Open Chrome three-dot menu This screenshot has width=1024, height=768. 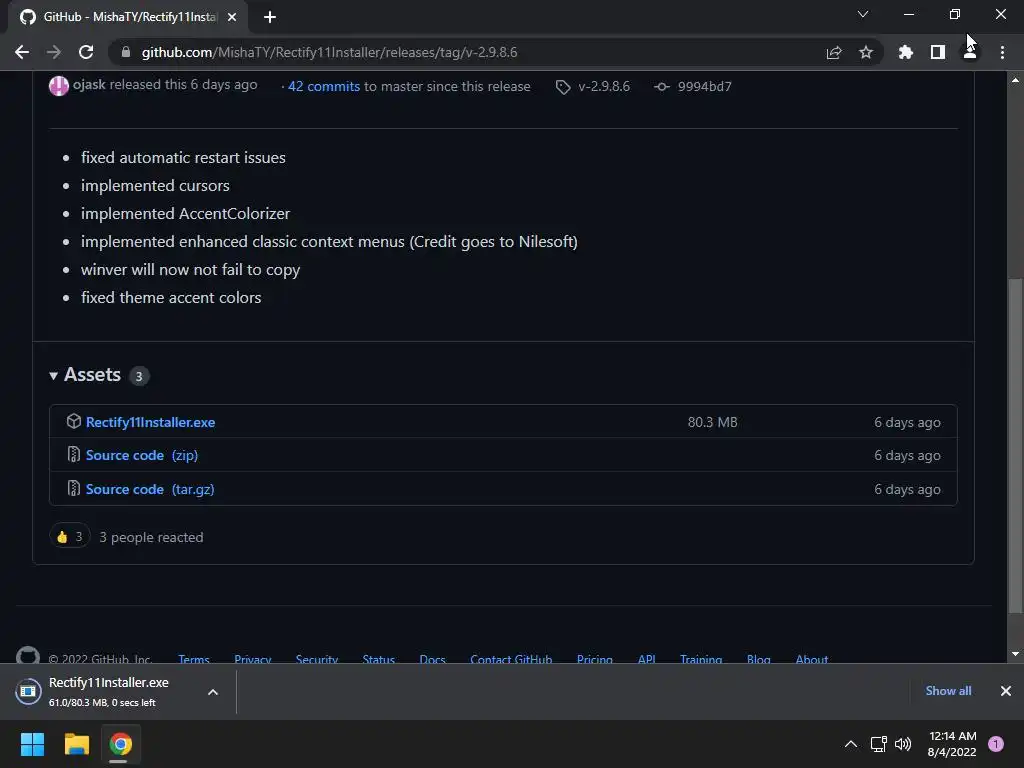pyautogui.click(x=1002, y=52)
